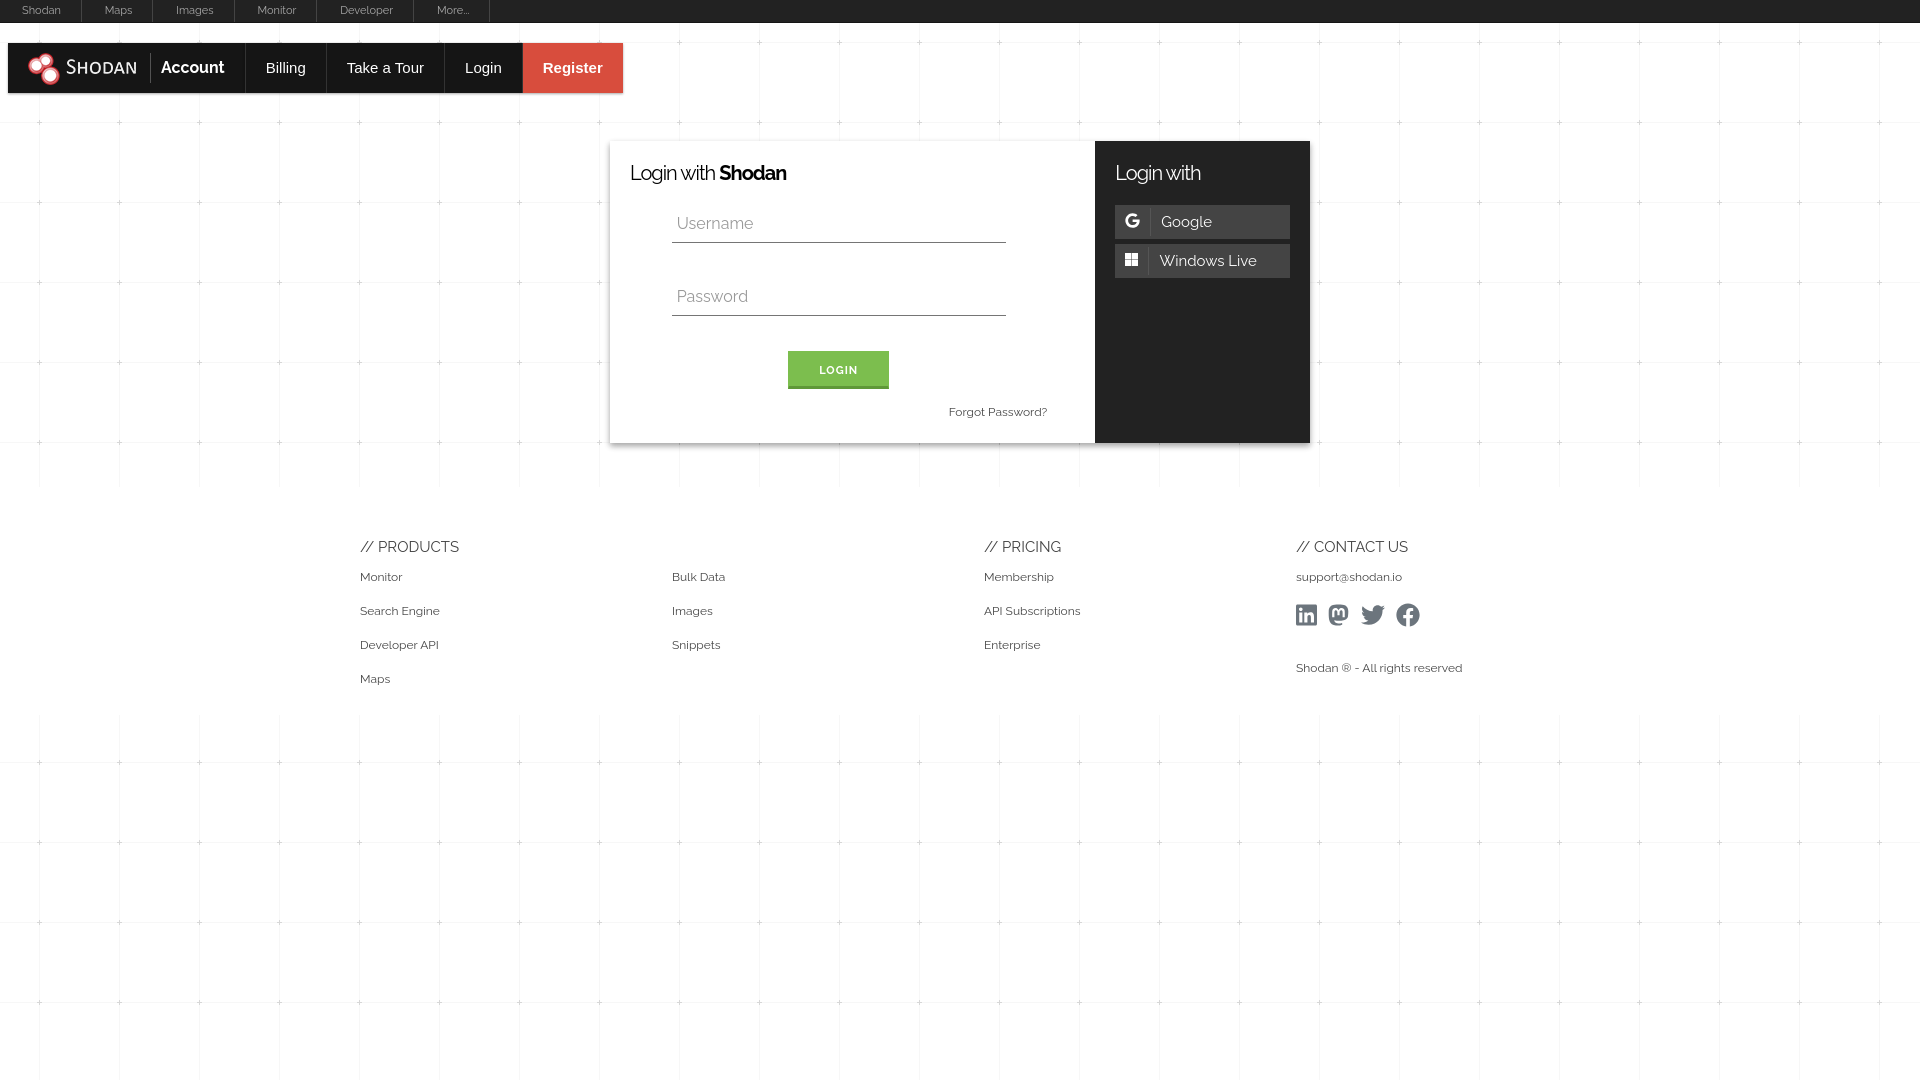Open the LinkedIn social icon
This screenshot has width=1920, height=1080.
pyautogui.click(x=1306, y=615)
